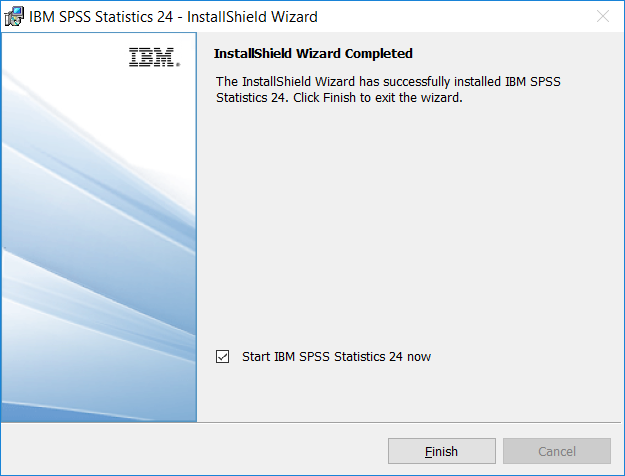Click the underlined F on the Finish button
625x476 pixels.
pyautogui.click(x=428, y=452)
